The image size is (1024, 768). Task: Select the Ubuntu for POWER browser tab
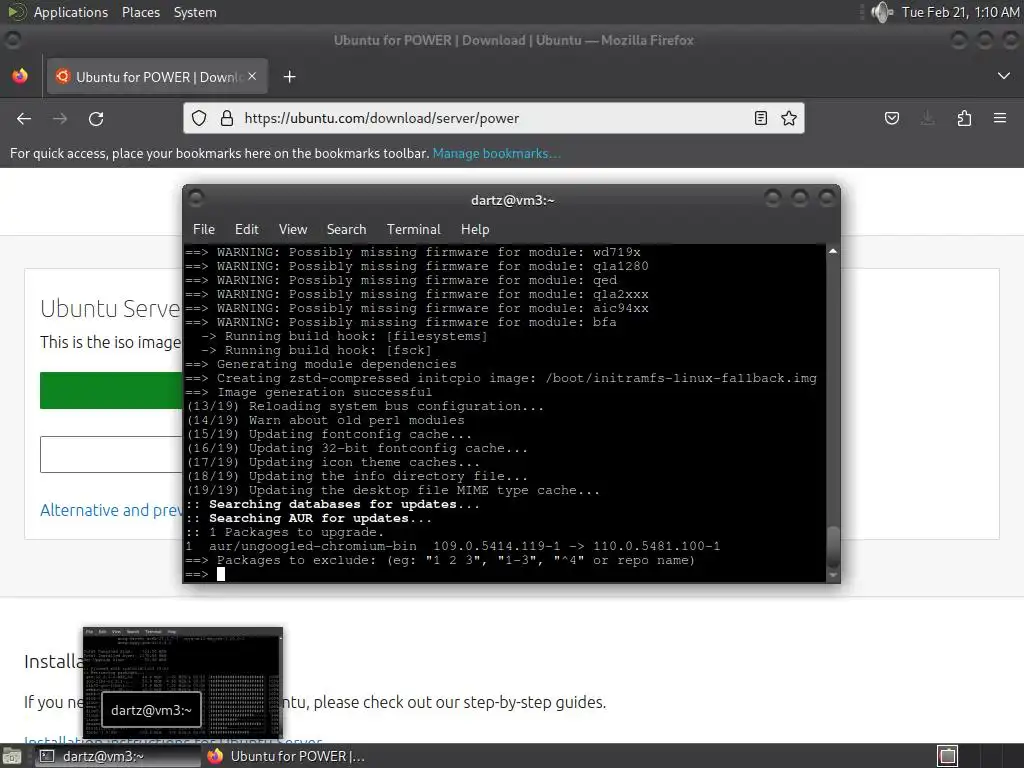click(x=157, y=77)
